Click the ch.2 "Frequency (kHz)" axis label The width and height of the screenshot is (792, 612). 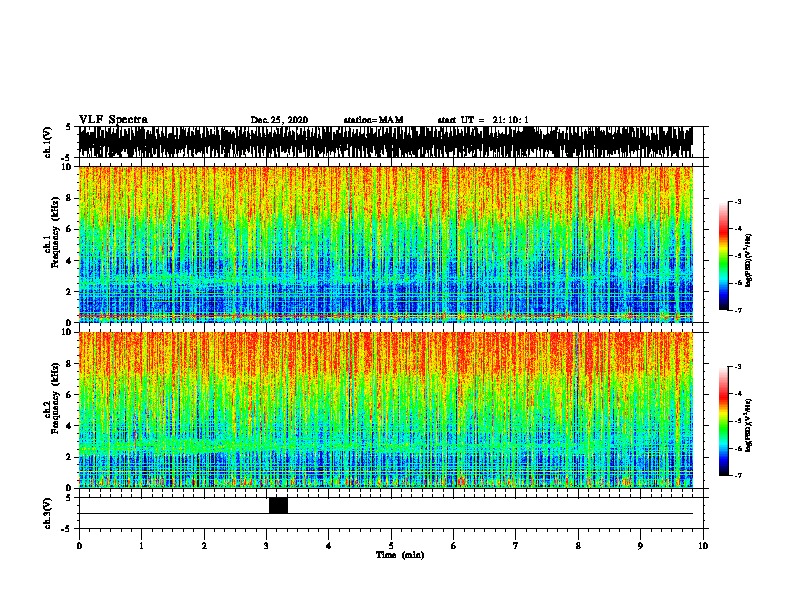point(55,398)
